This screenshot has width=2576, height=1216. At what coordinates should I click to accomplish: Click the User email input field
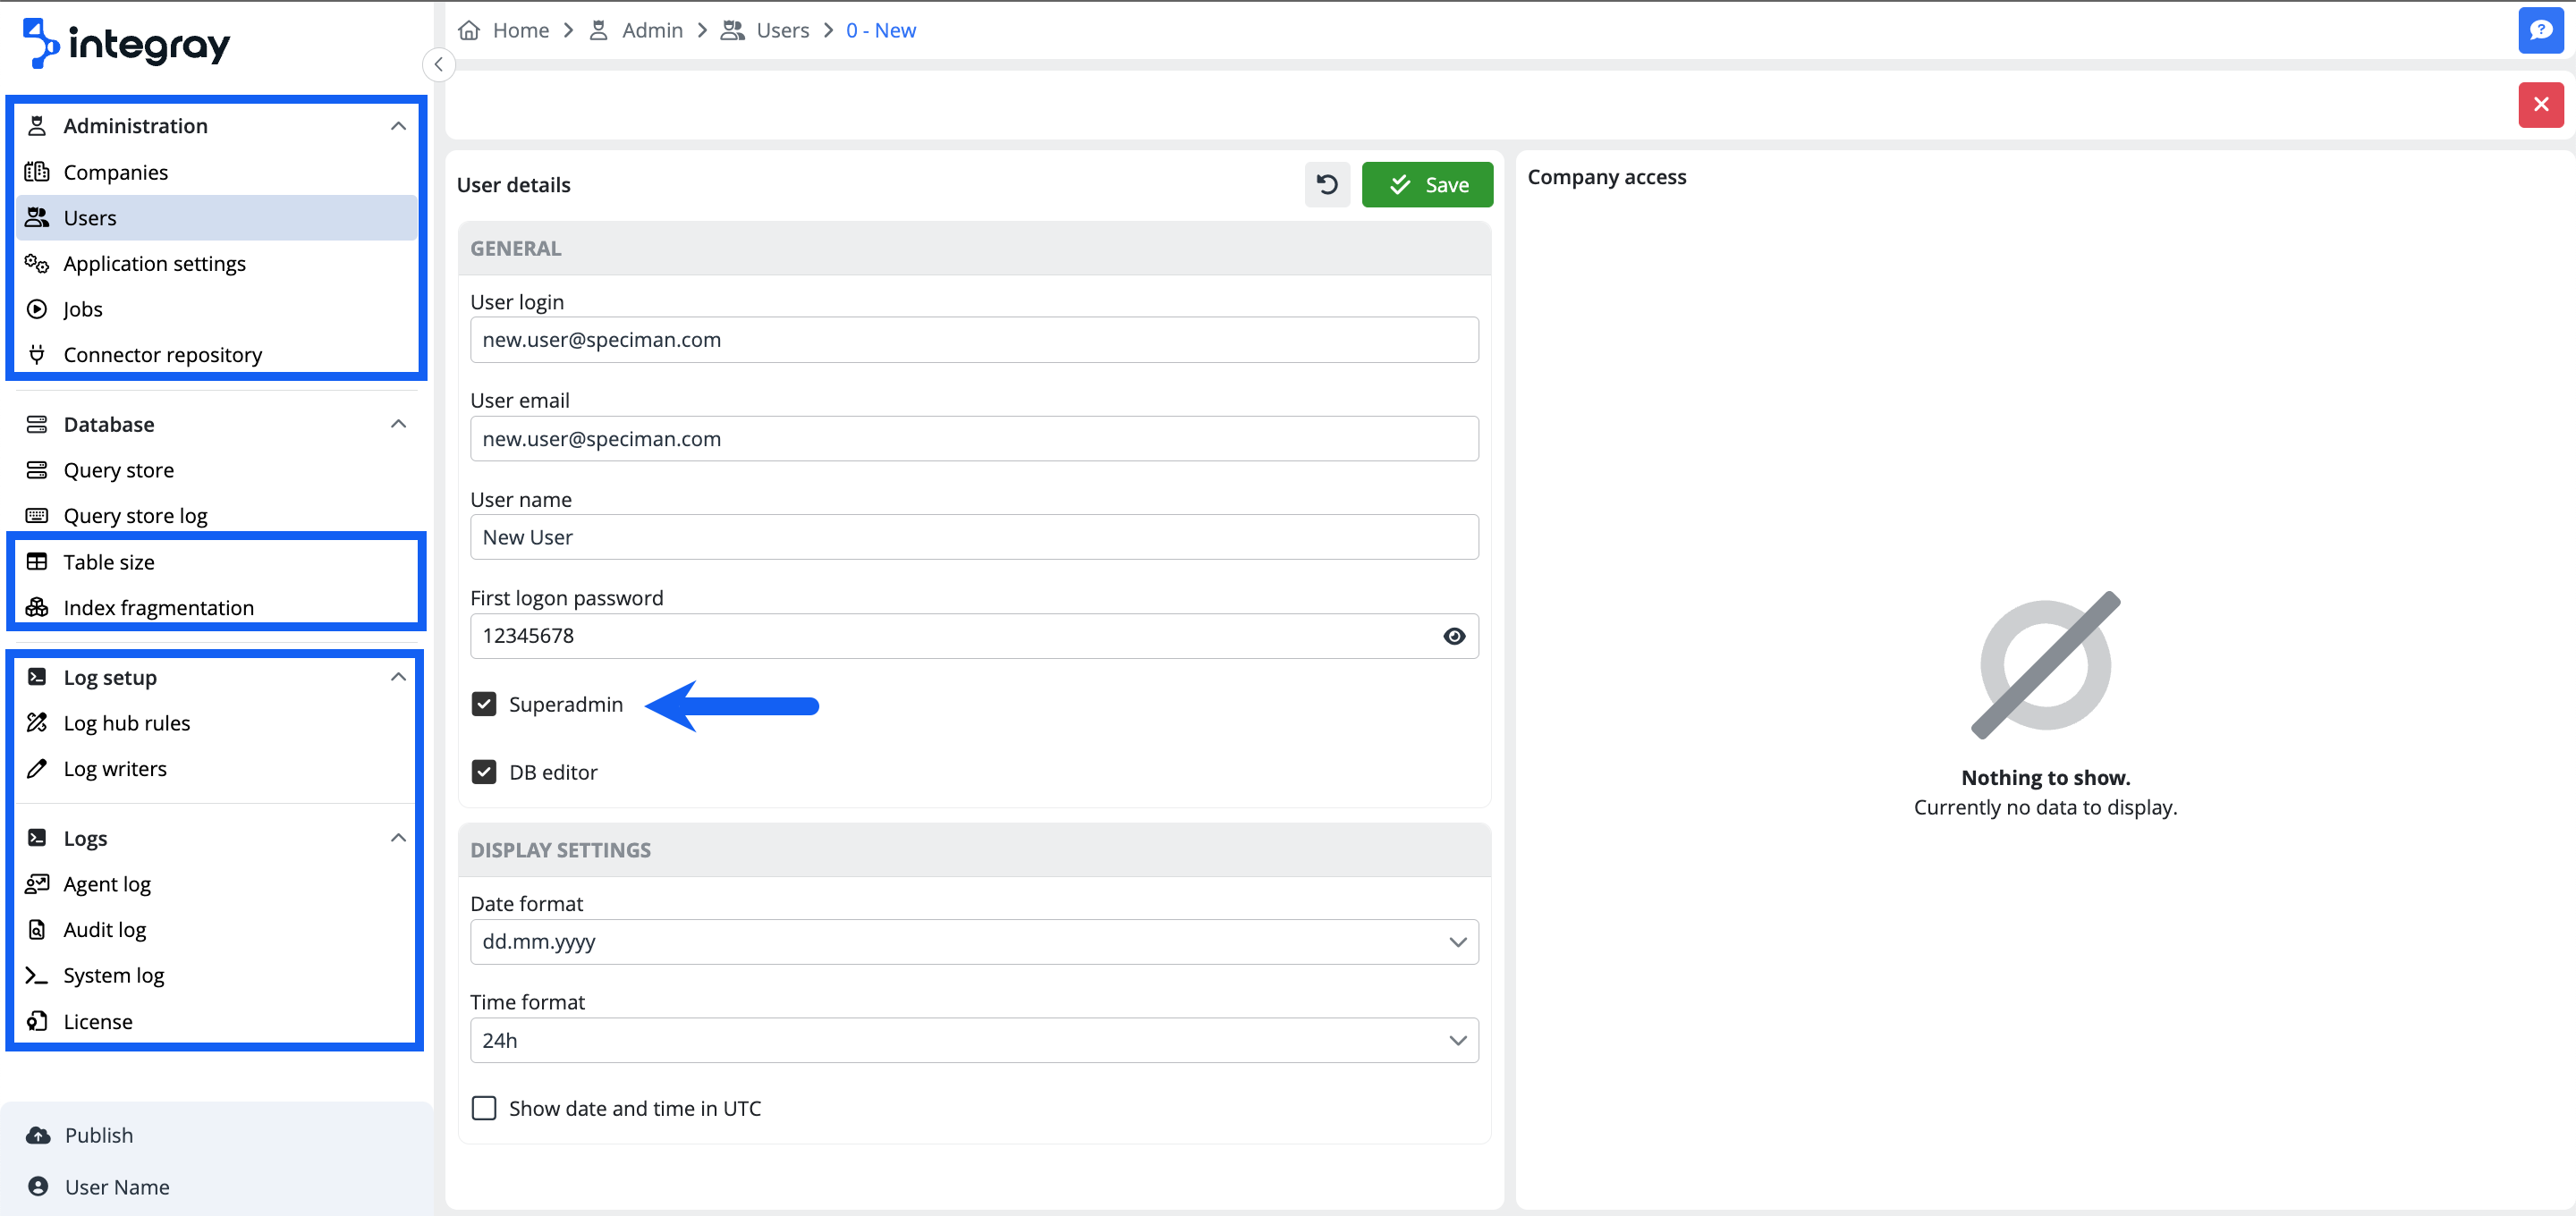pos(973,438)
